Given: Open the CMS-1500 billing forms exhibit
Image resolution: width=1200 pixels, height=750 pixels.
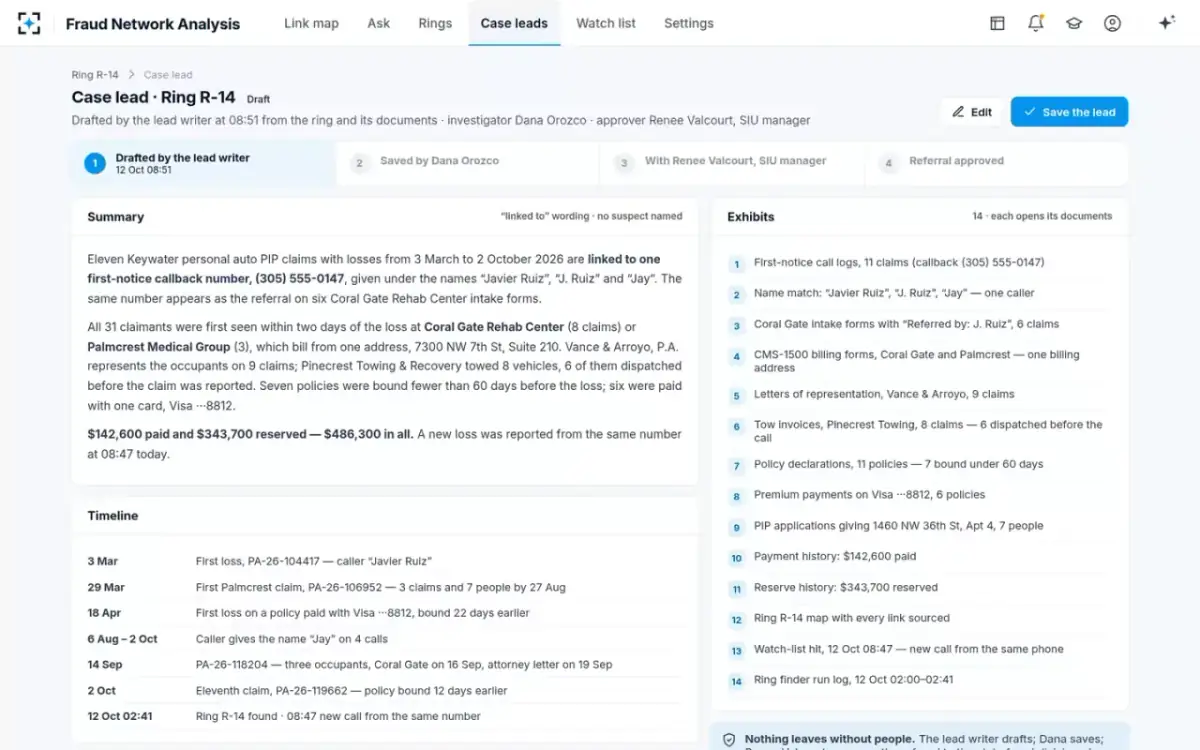Looking at the screenshot, I should tap(920, 361).
